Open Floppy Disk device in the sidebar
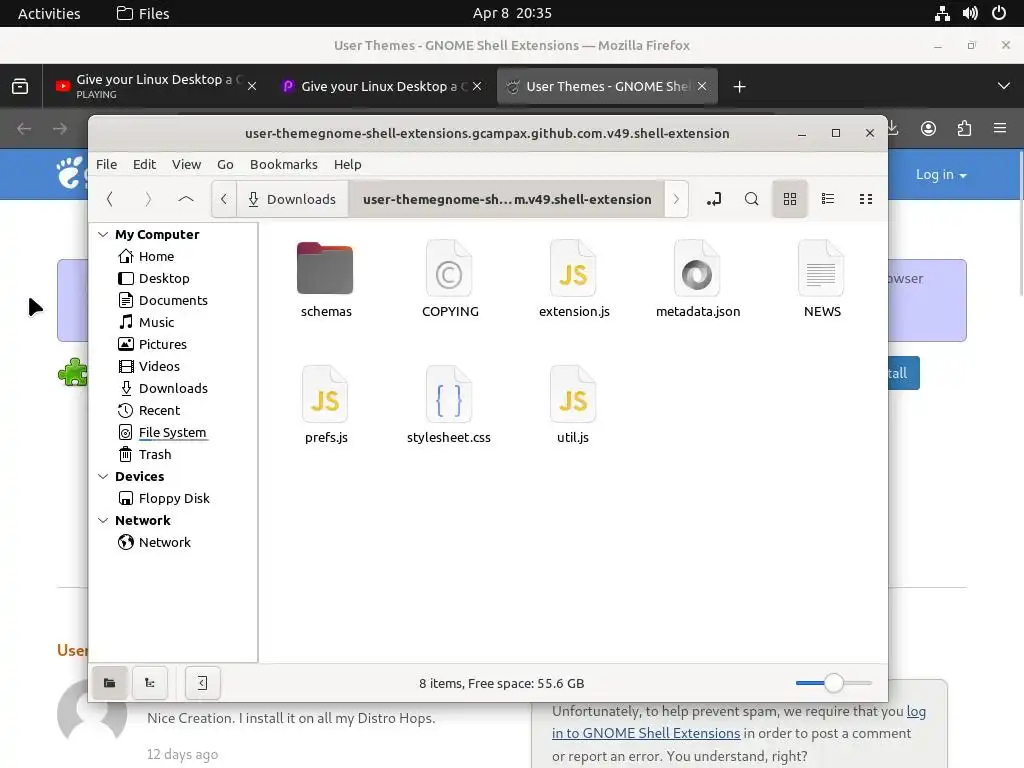 [x=173, y=499]
